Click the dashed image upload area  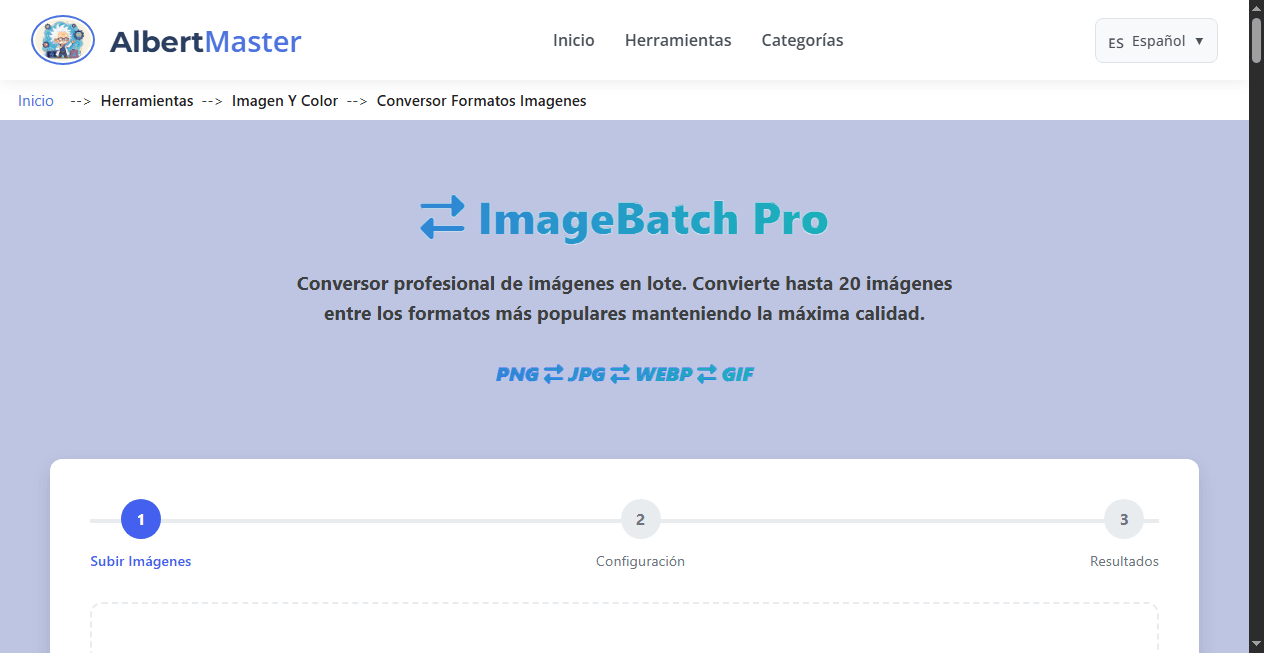tap(624, 630)
